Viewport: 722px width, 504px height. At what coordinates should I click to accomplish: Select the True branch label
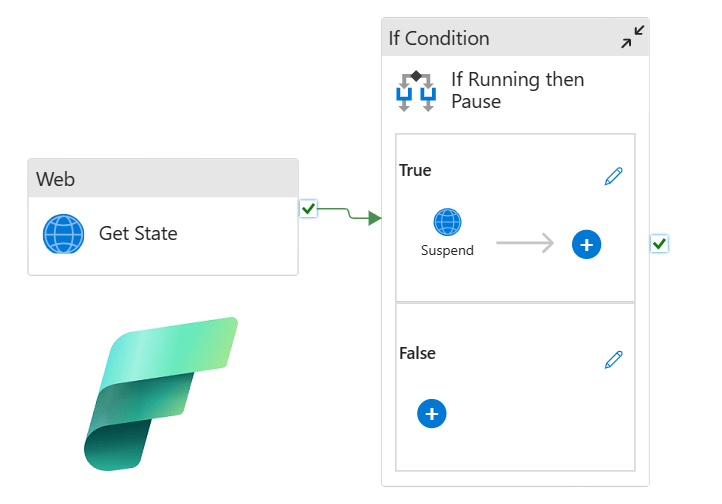[415, 170]
